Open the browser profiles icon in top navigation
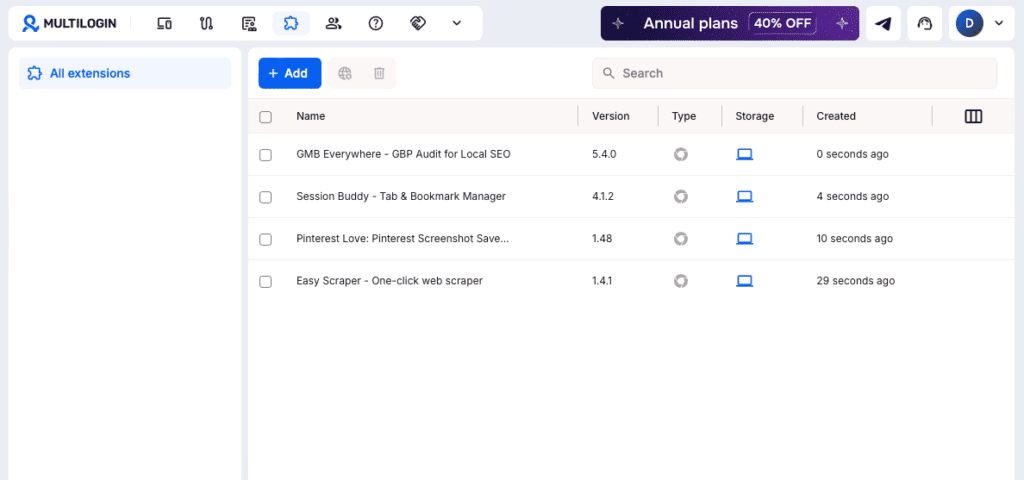 (x=165, y=24)
